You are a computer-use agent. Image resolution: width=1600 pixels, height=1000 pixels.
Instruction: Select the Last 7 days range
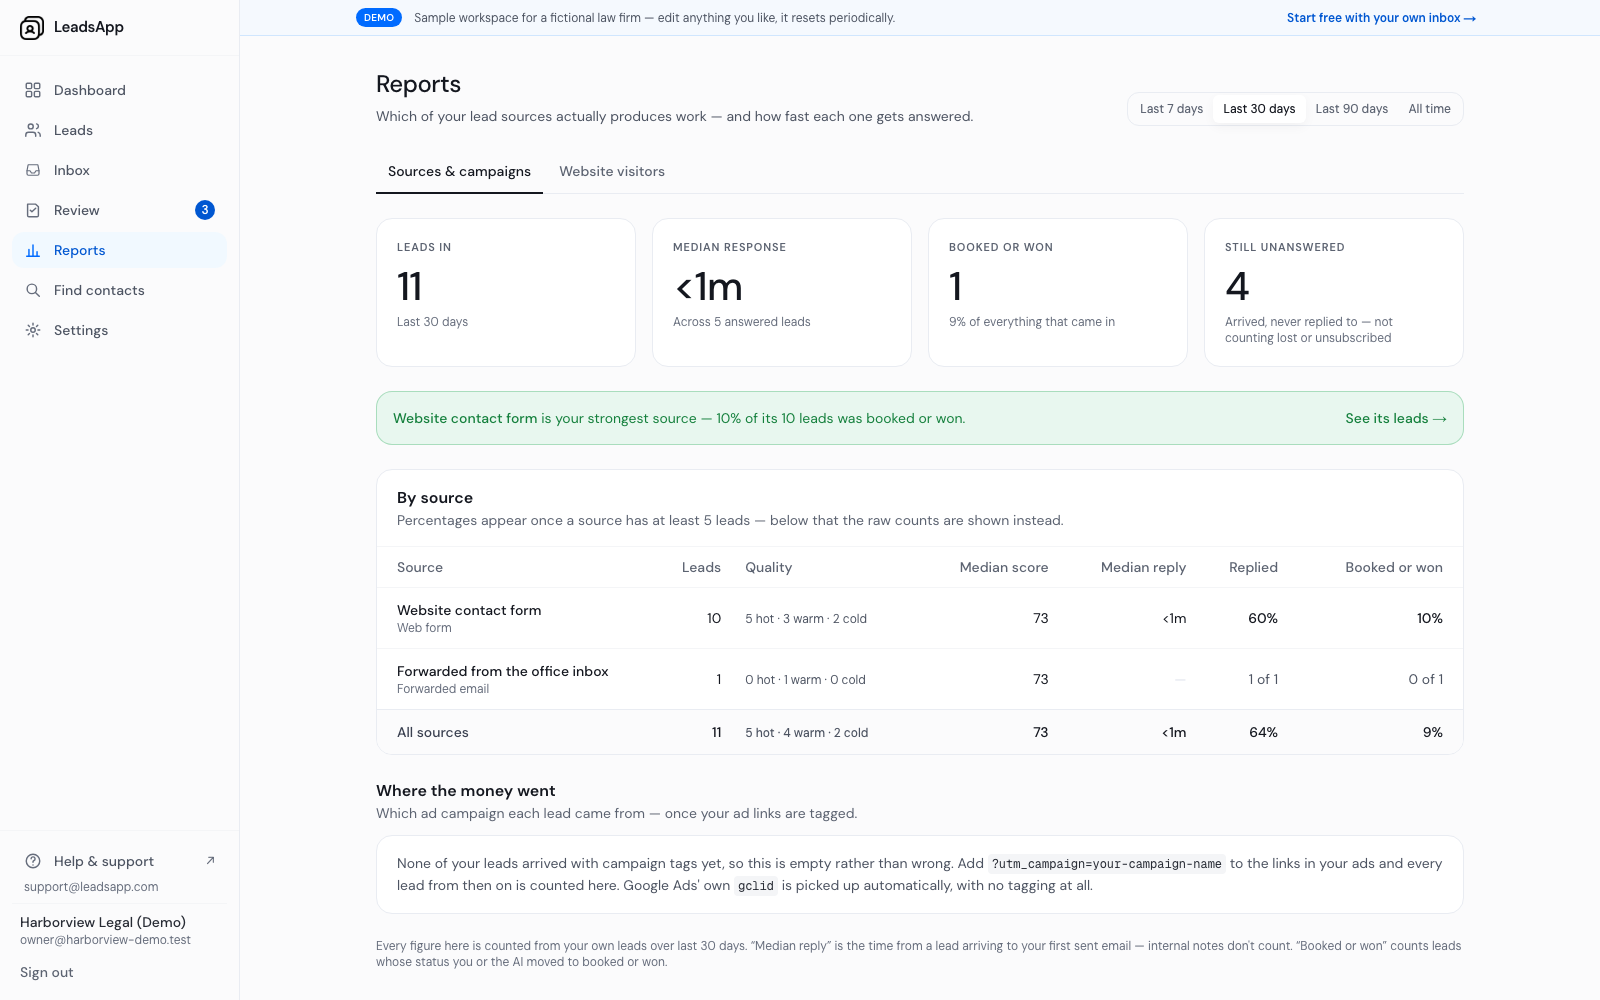click(x=1171, y=109)
